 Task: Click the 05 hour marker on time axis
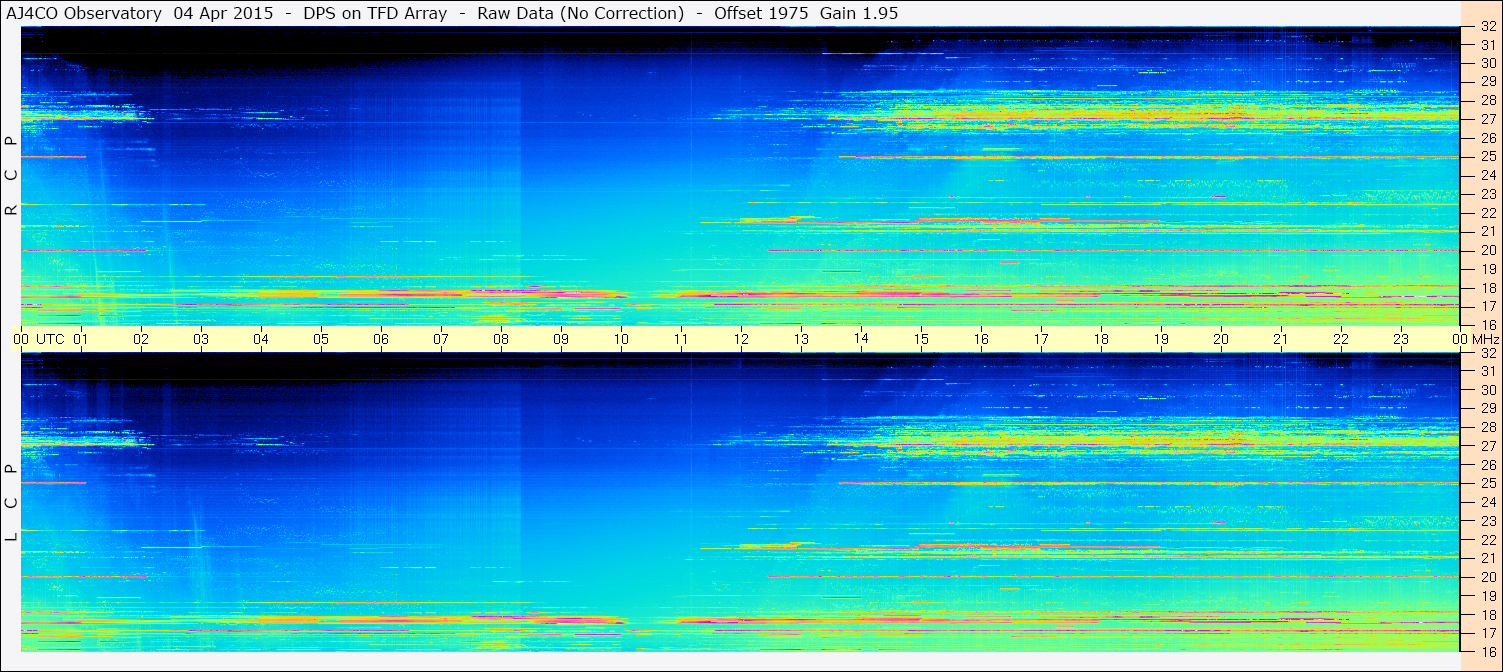(321, 339)
